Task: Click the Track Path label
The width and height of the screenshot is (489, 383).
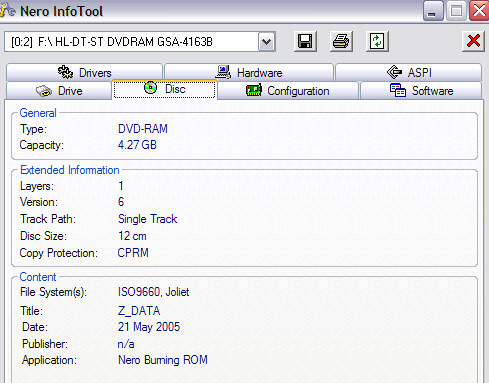Action: point(48,219)
